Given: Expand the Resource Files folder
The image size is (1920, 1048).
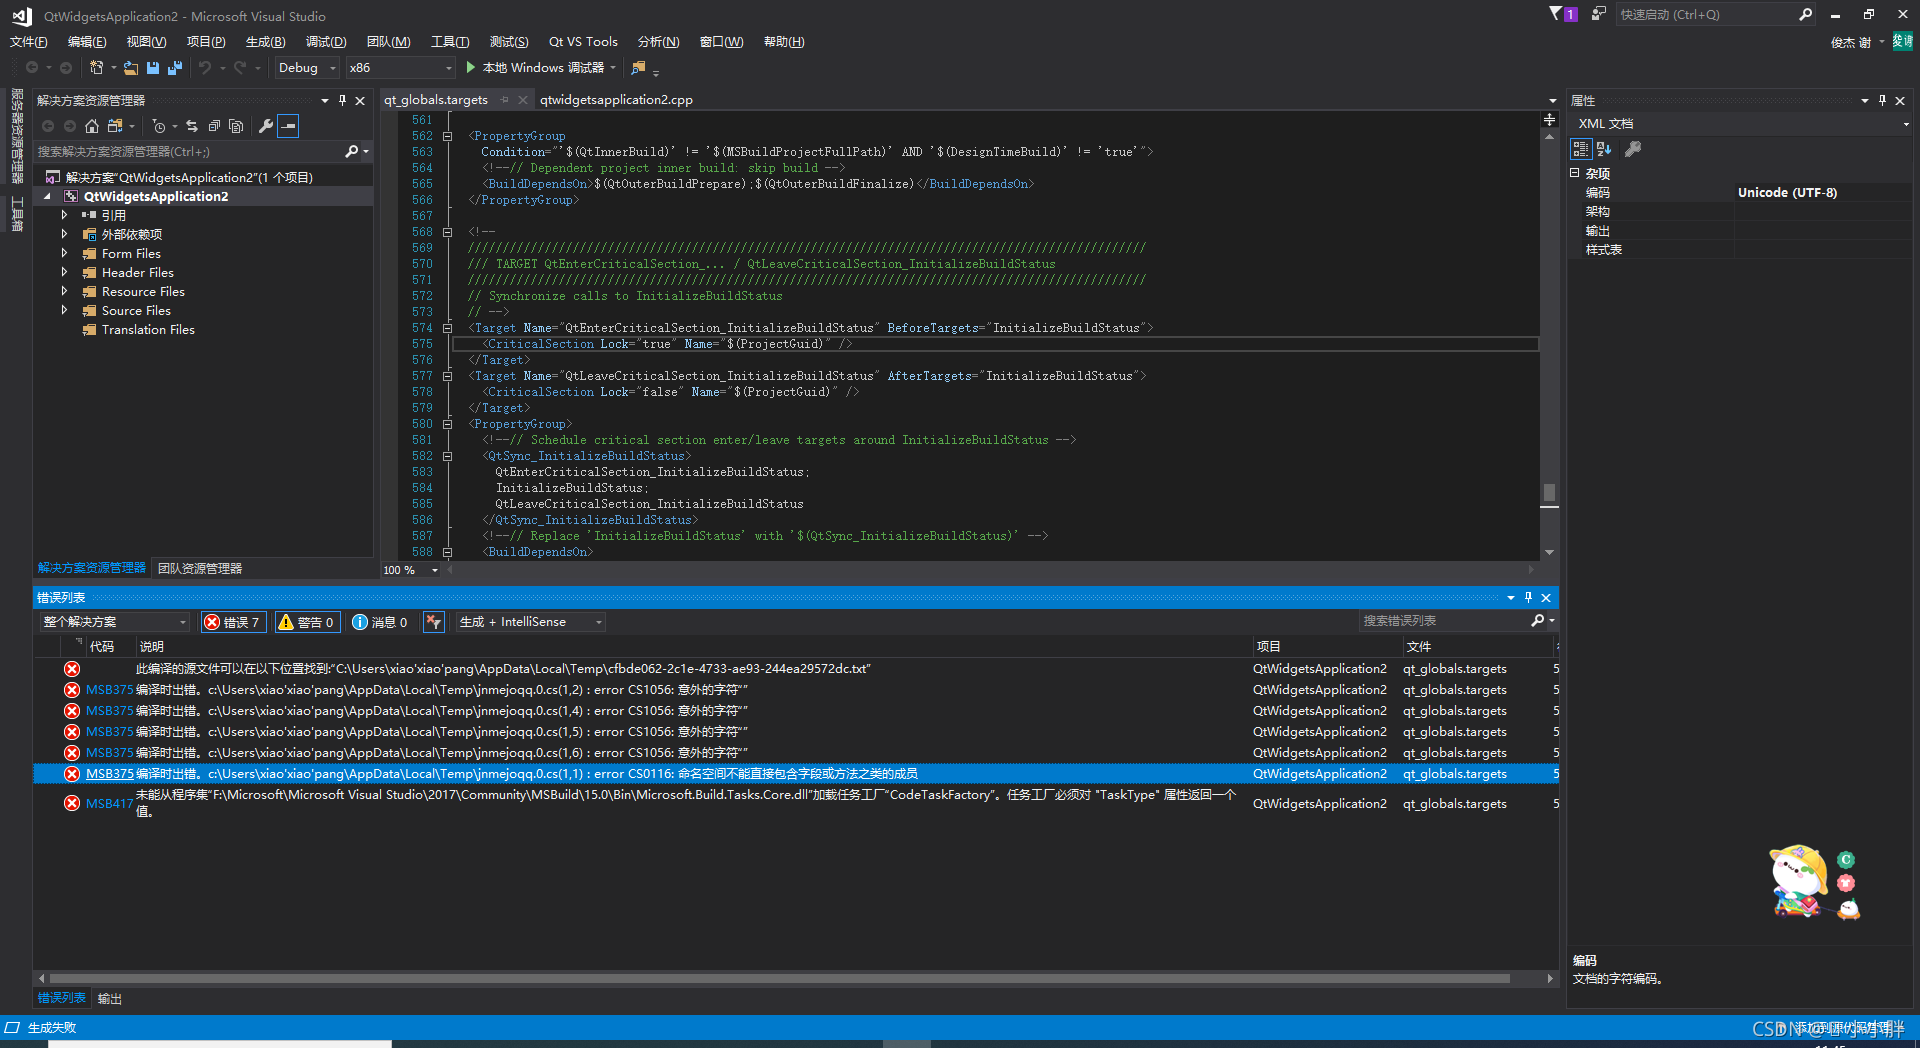Looking at the screenshot, I should tap(65, 291).
